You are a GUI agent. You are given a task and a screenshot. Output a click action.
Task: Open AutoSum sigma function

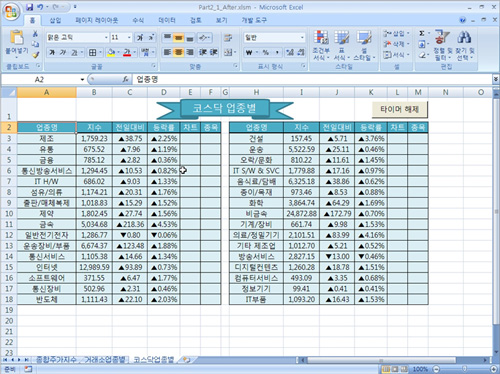tap(422, 33)
